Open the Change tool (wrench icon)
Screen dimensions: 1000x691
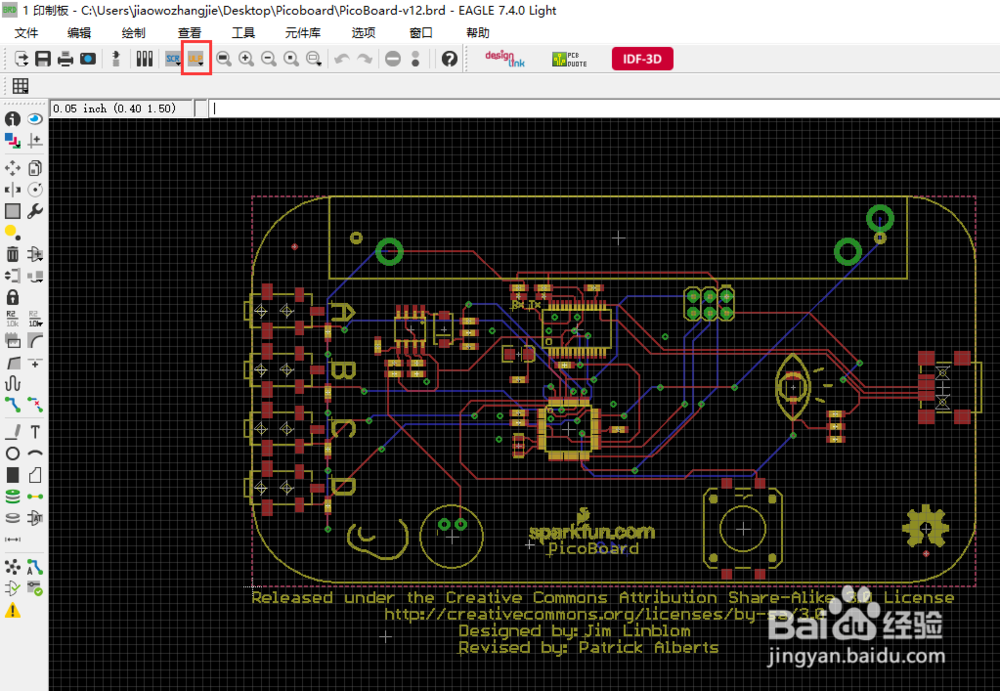[x=34, y=211]
